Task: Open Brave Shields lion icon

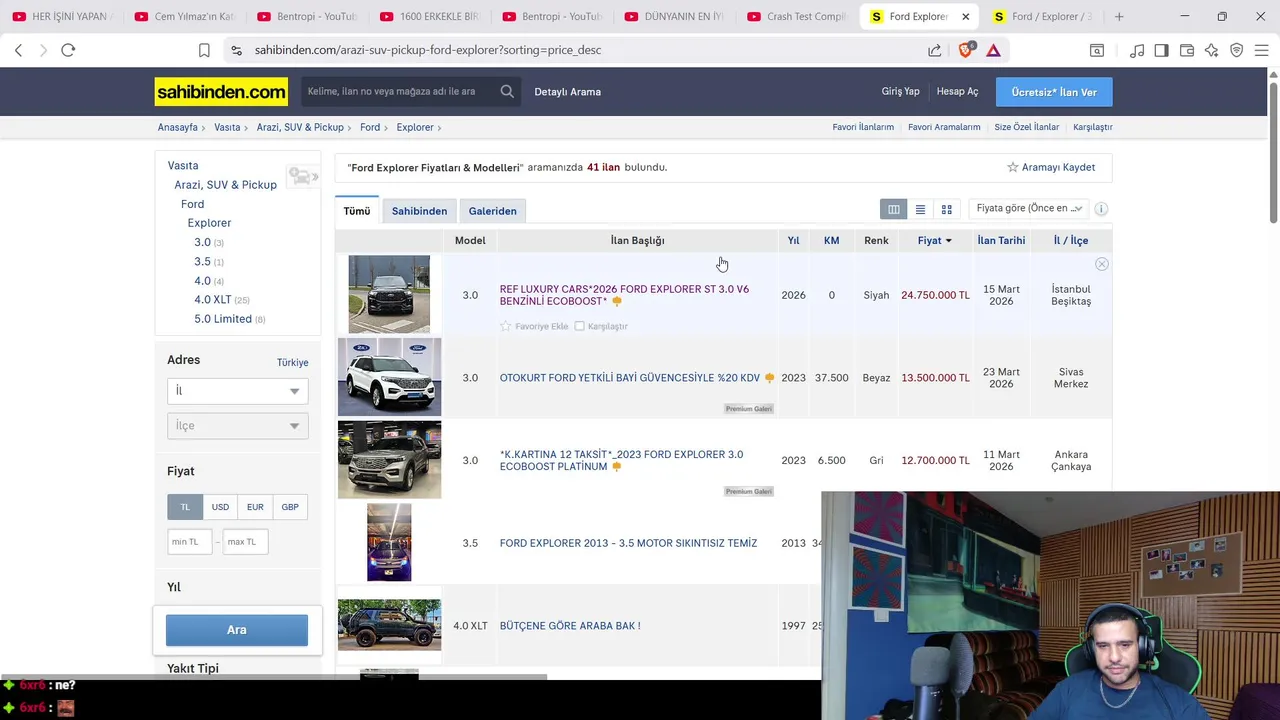Action: pyautogui.click(x=965, y=50)
